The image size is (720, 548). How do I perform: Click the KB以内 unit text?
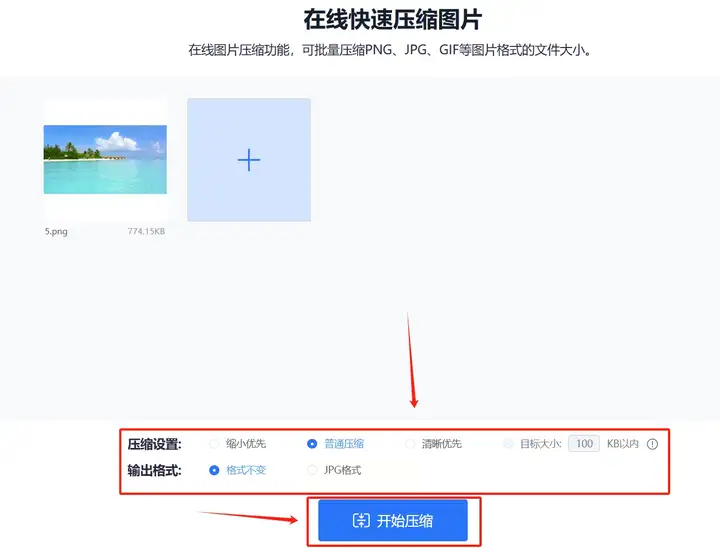click(623, 444)
